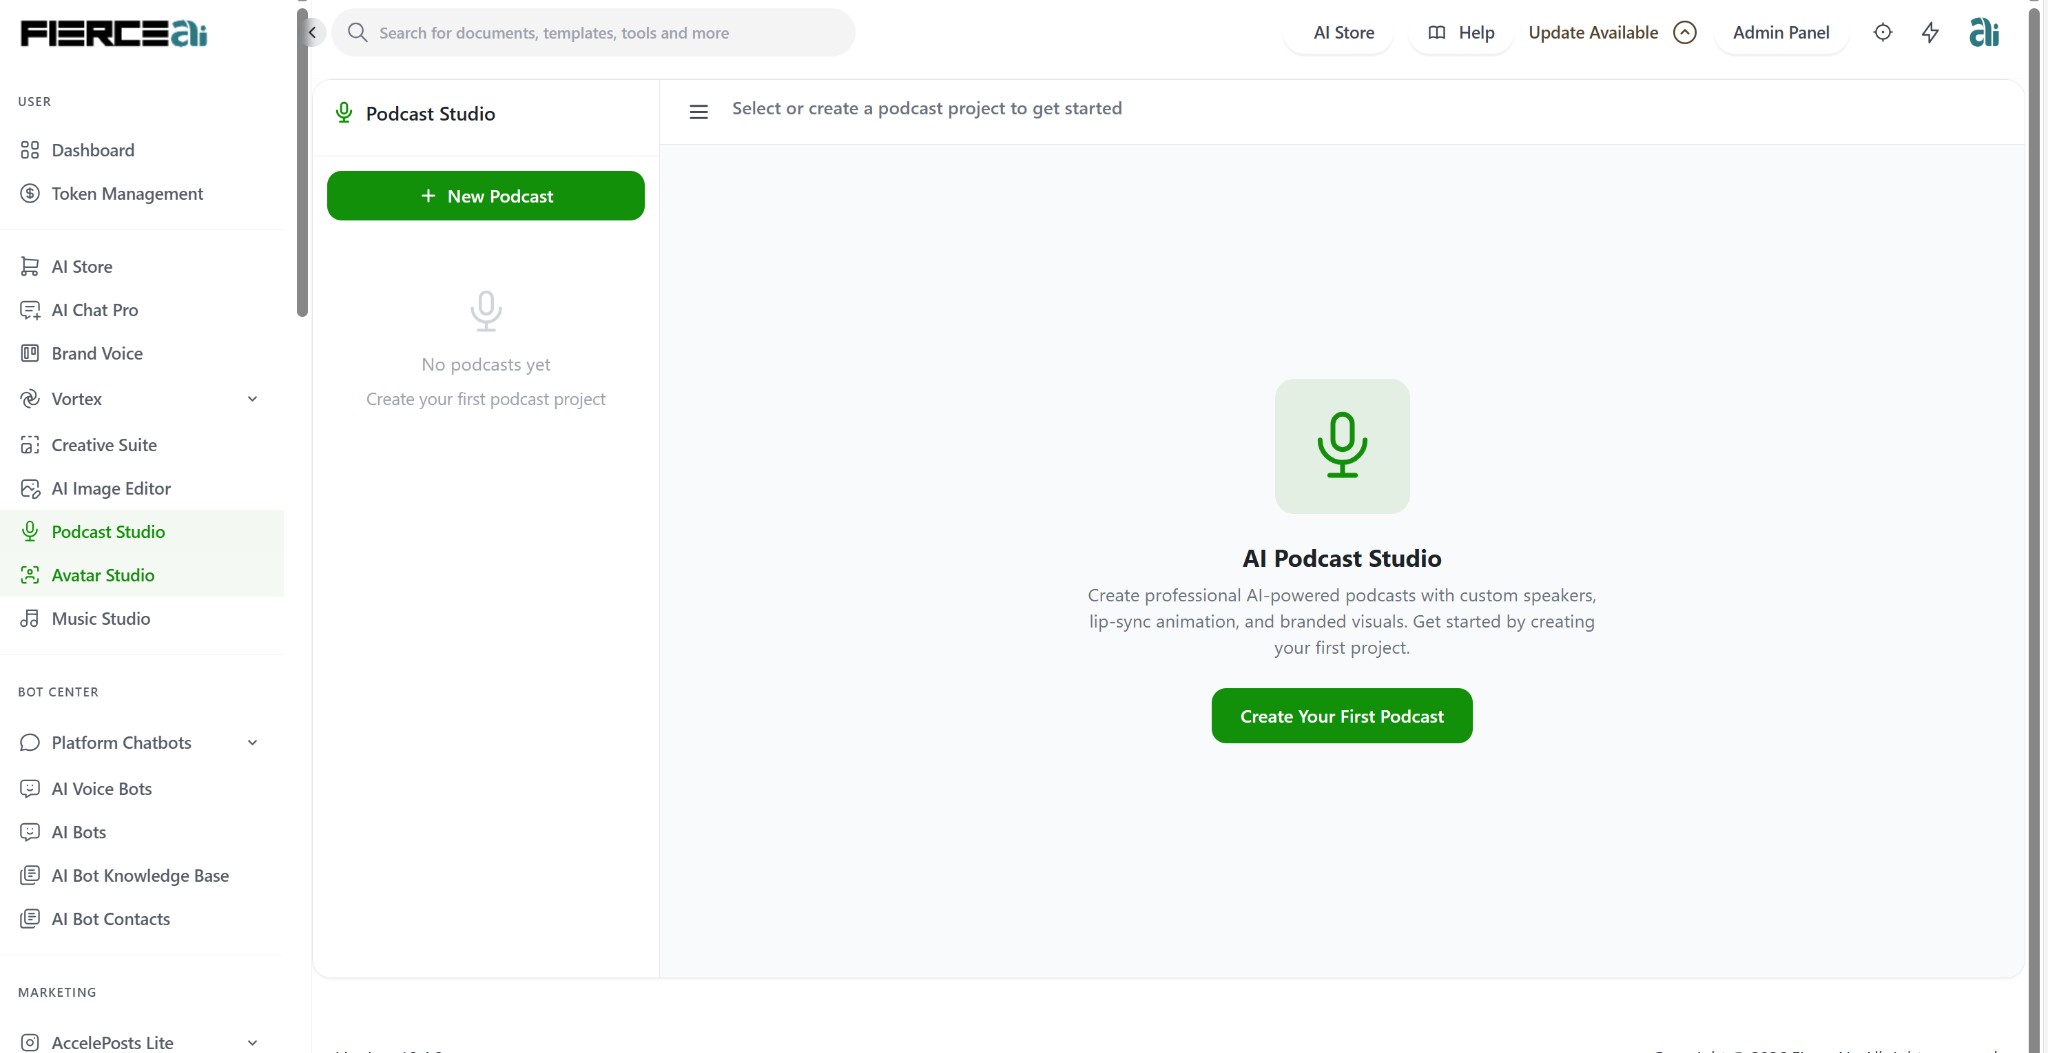
Task: Click the sidebar vertical scrollbar
Action: point(302,160)
